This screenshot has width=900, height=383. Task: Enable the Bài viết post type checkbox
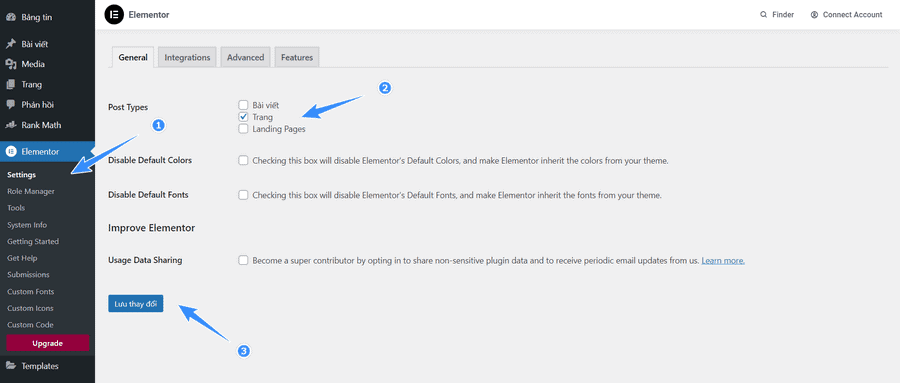243,105
